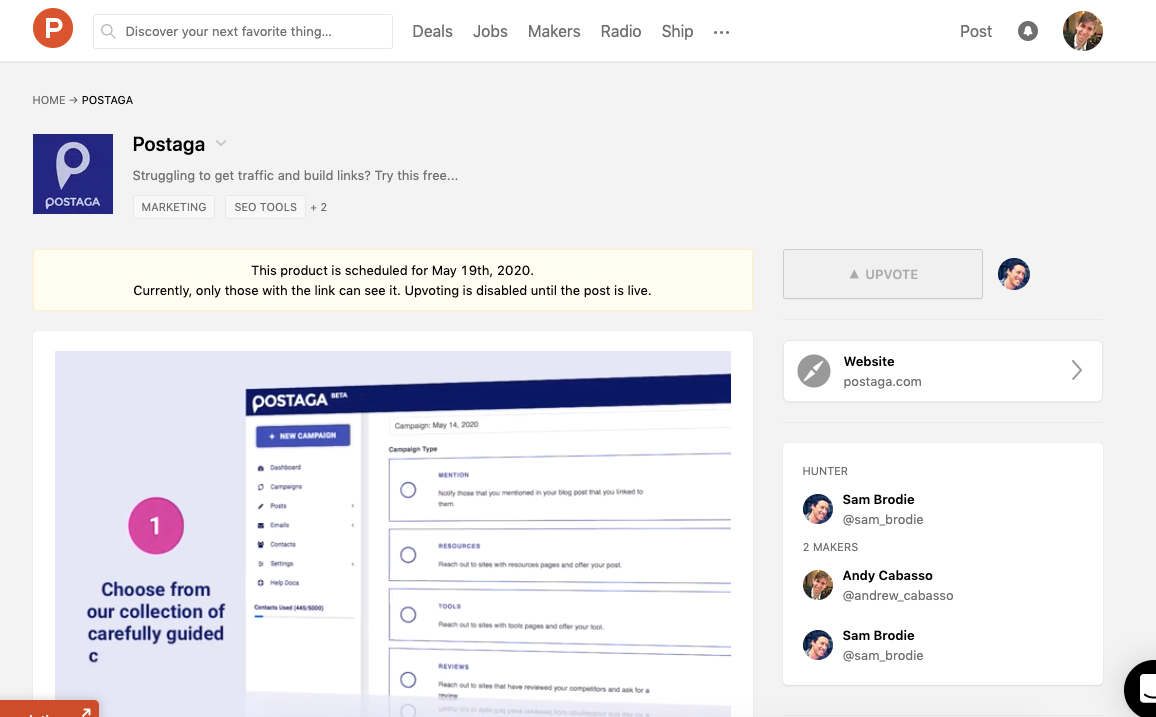Viewport: 1156px width, 717px height.
Task: Click the @andrew_cabasso handle
Action: (x=898, y=595)
